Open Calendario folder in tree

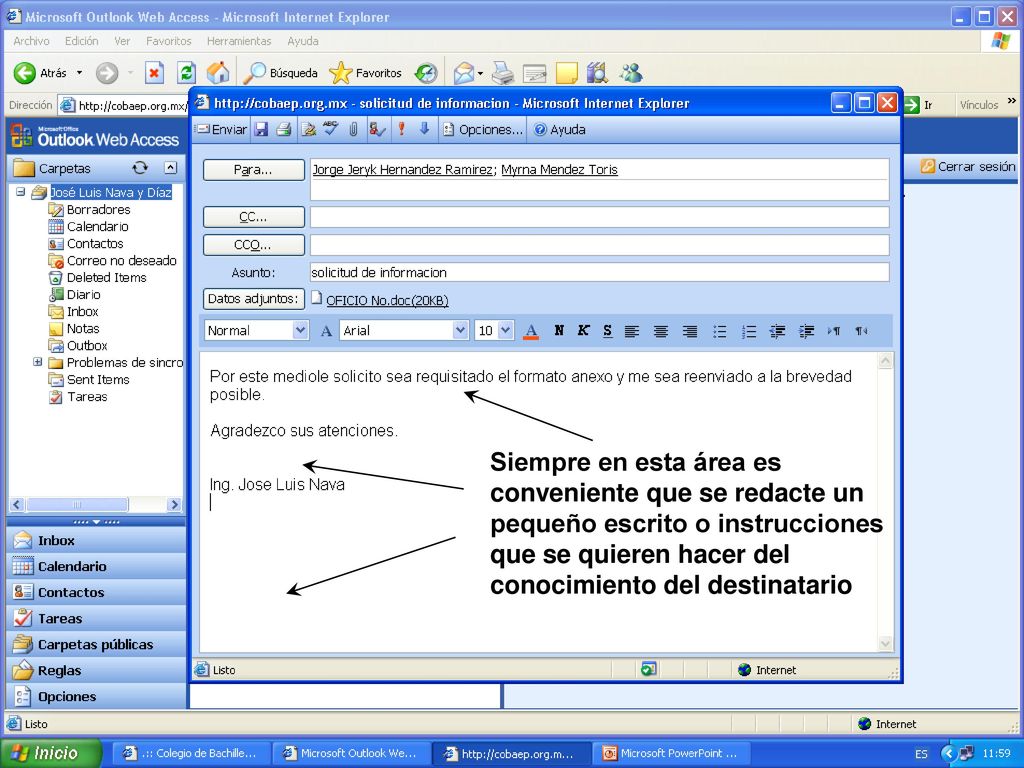click(x=97, y=227)
